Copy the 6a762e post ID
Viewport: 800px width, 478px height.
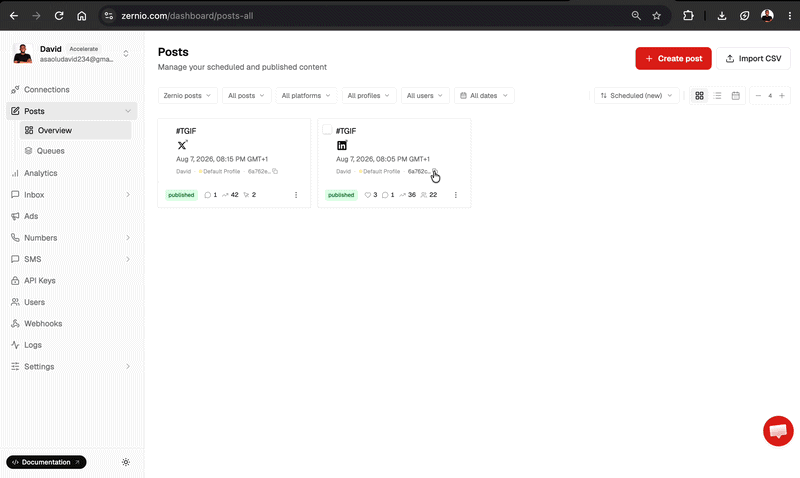pyautogui.click(x=275, y=171)
